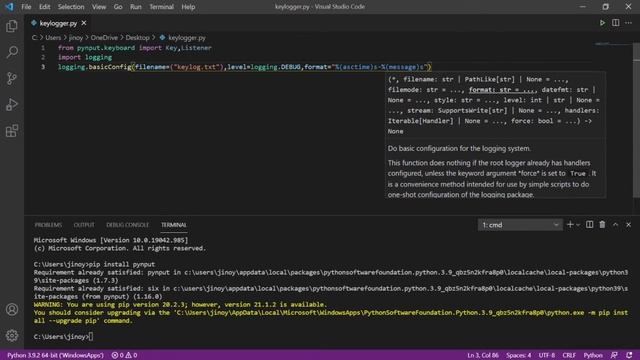The height and width of the screenshot is (360, 640).
Task: Open errors and warnings count in status bar
Action: pos(125,356)
